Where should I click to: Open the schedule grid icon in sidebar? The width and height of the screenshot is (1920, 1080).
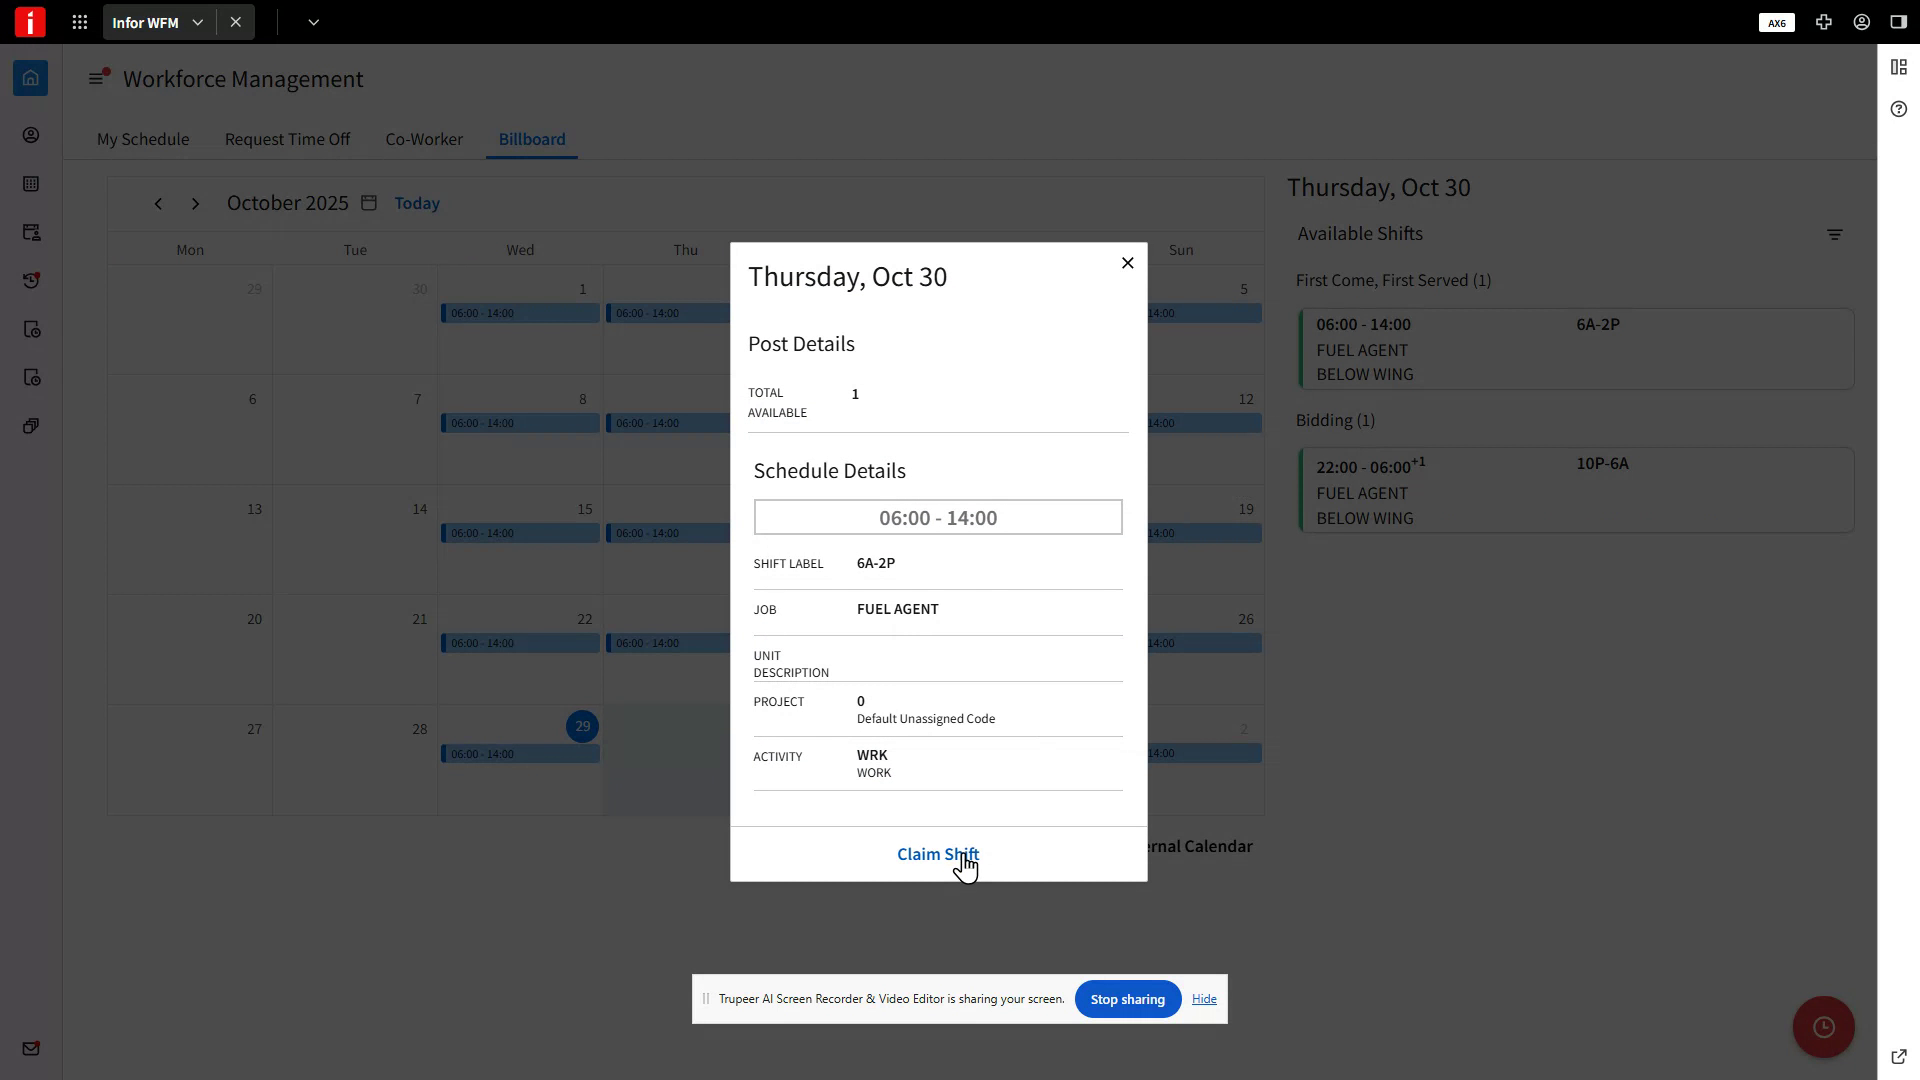pyautogui.click(x=32, y=184)
